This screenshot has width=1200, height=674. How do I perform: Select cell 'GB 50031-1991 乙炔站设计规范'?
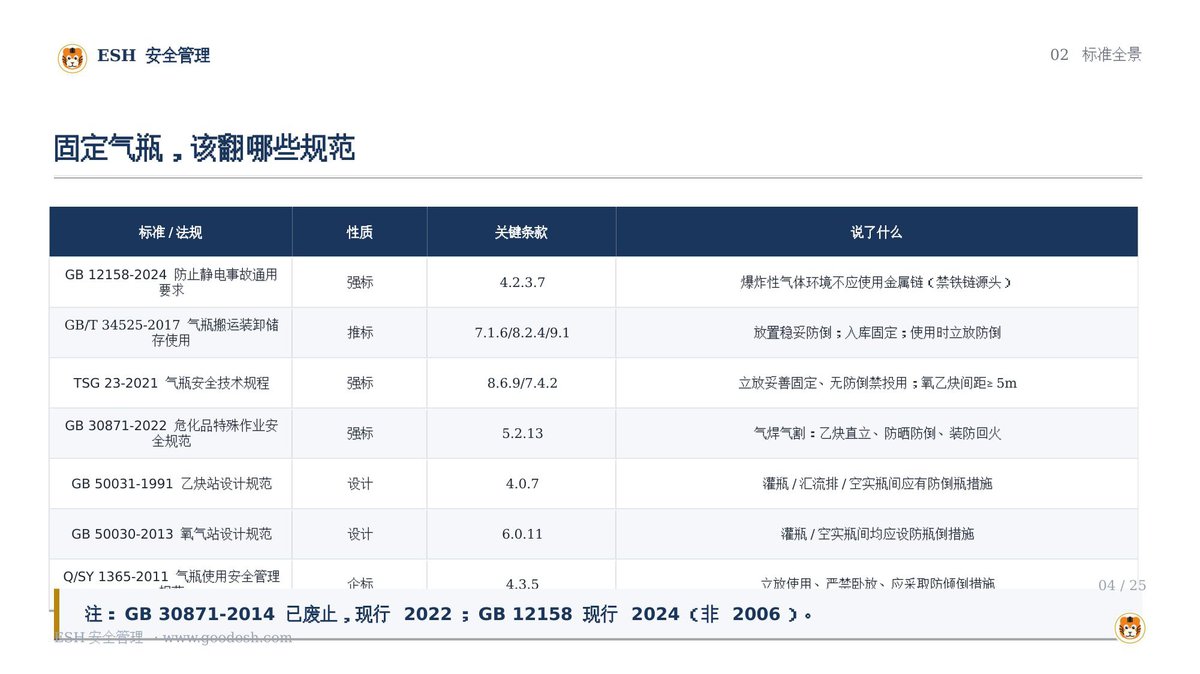[x=171, y=484]
